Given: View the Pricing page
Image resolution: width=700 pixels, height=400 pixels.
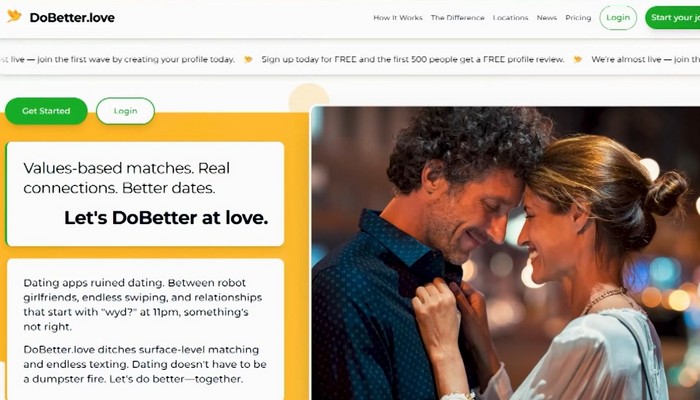Looking at the screenshot, I should coord(578,18).
